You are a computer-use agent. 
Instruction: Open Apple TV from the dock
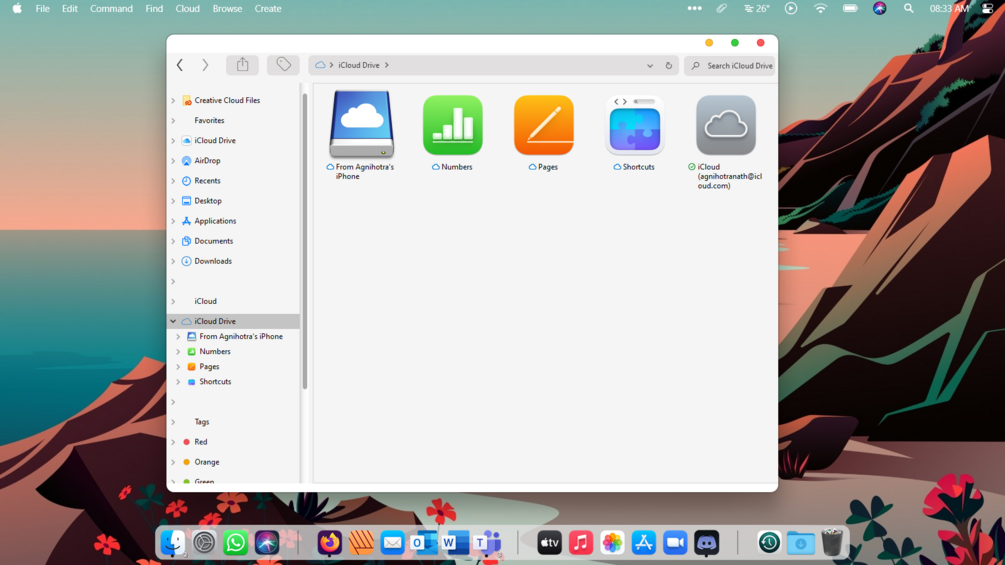pos(549,543)
